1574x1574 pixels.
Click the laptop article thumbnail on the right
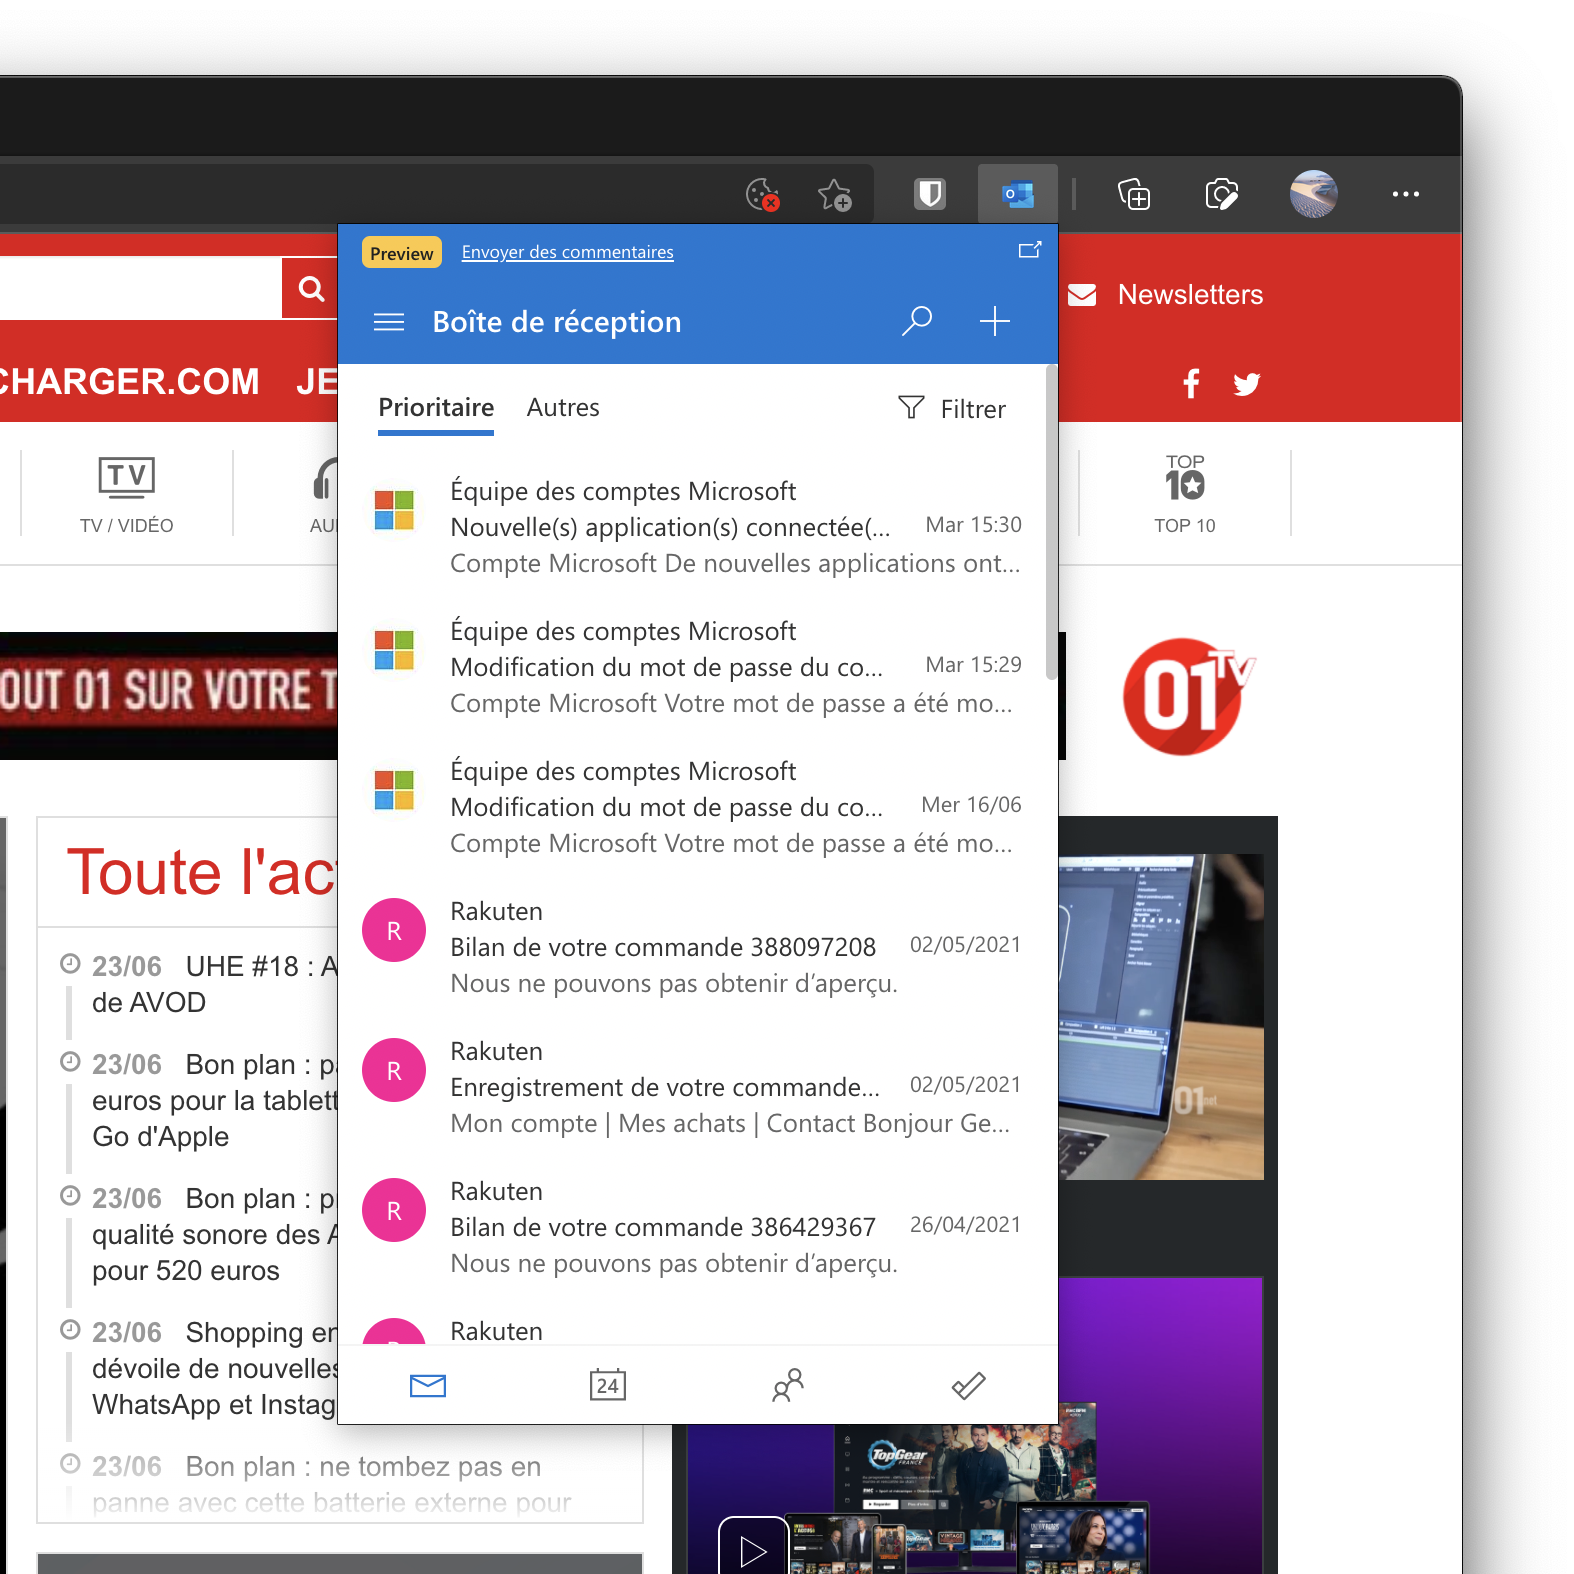click(1161, 1017)
